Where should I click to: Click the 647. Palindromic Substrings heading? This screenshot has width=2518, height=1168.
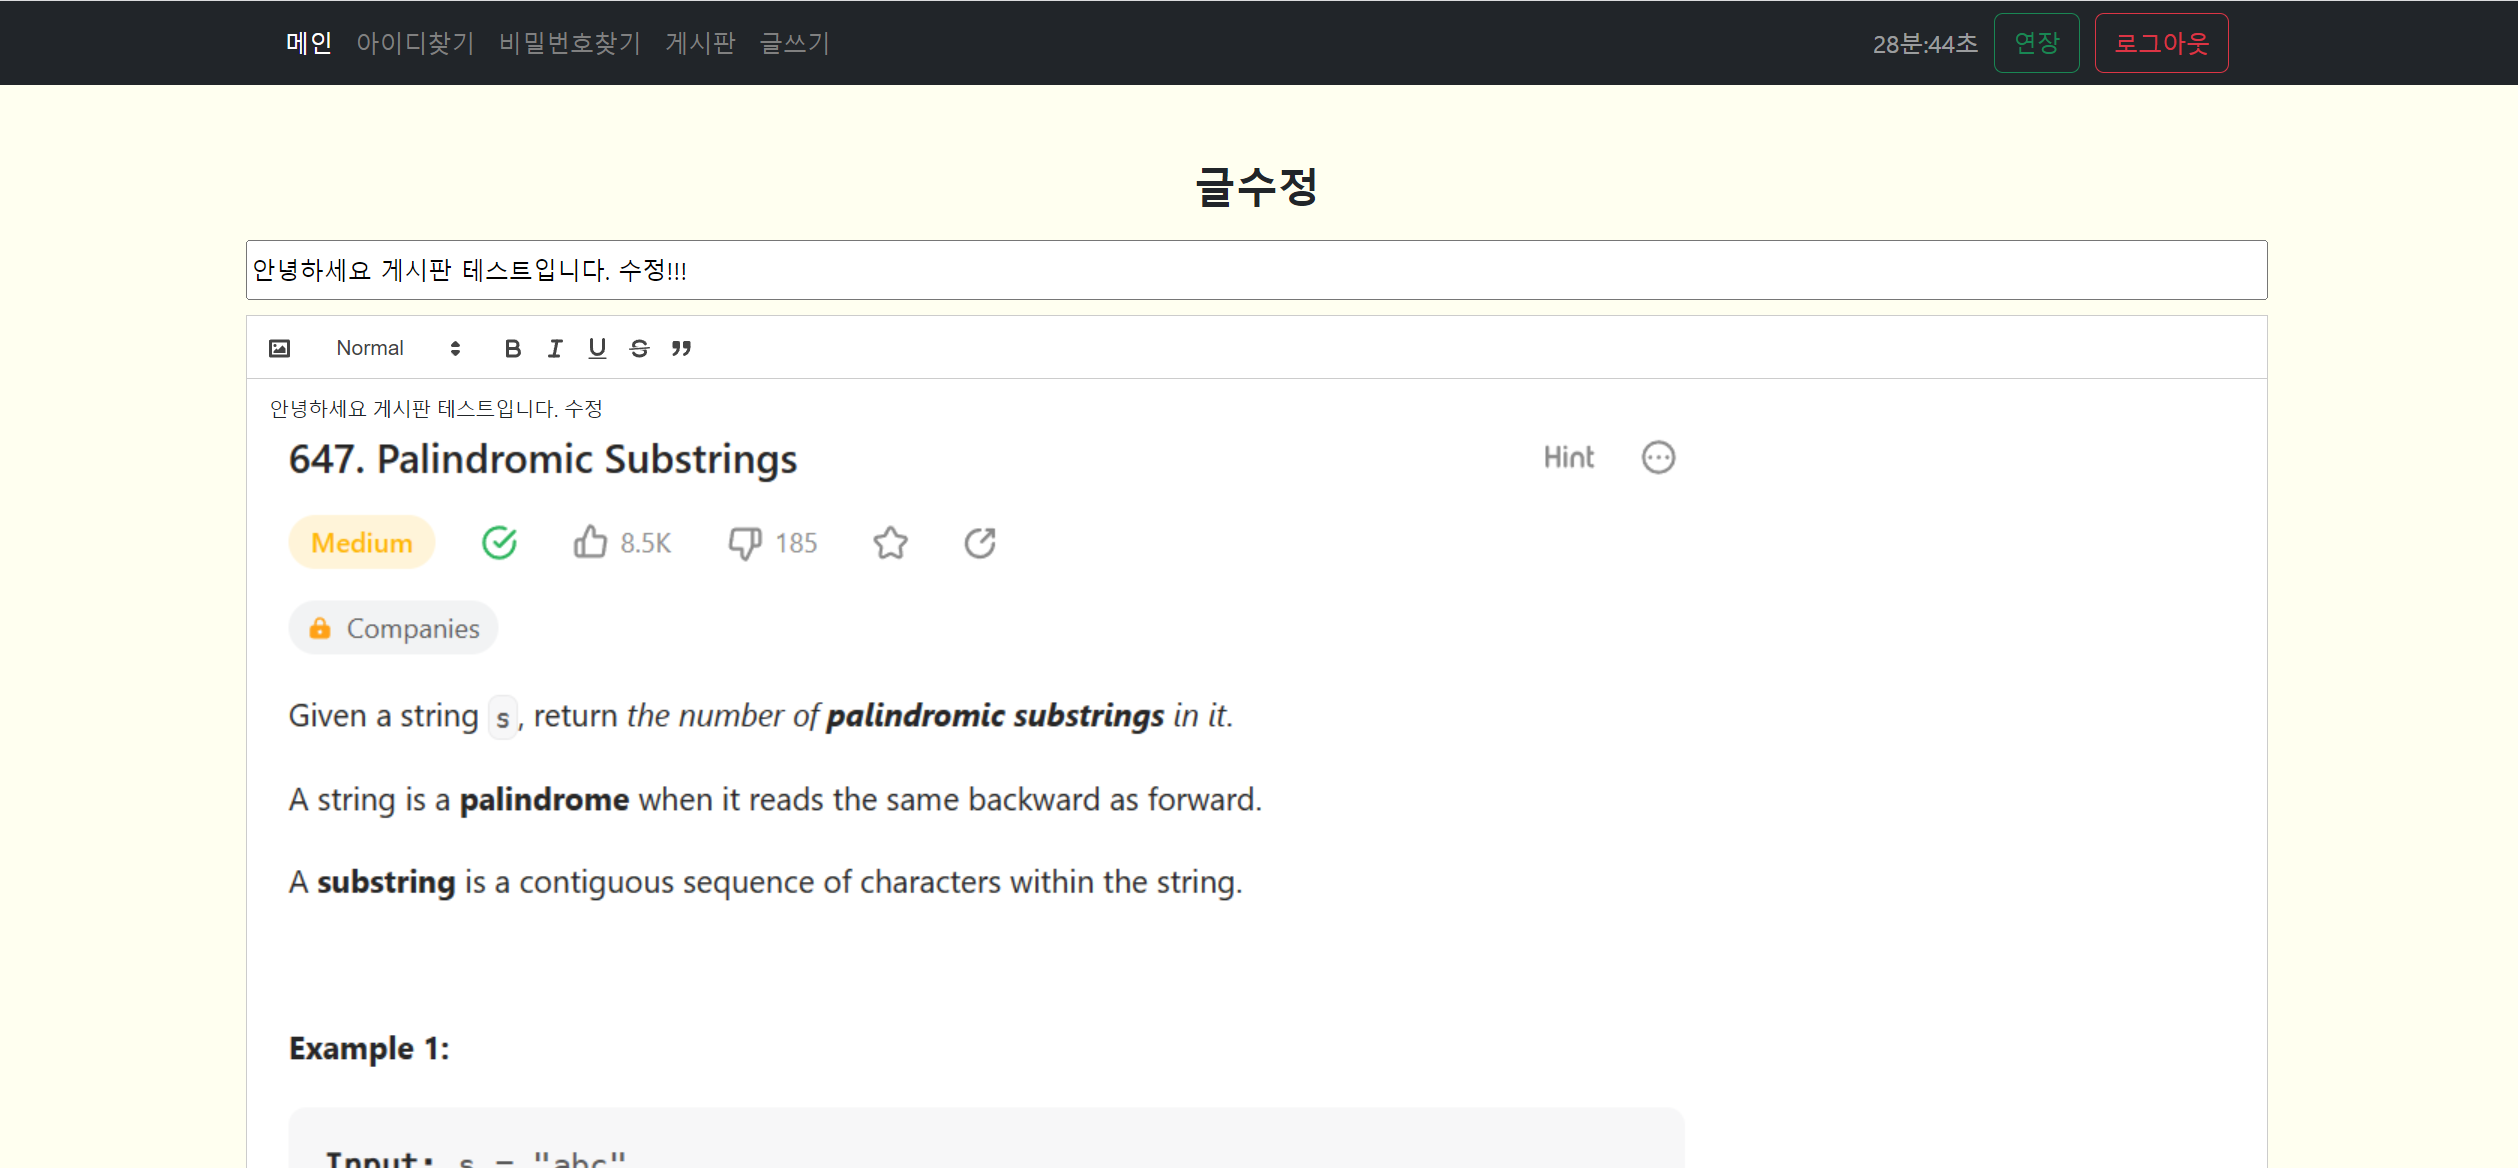pos(543,459)
